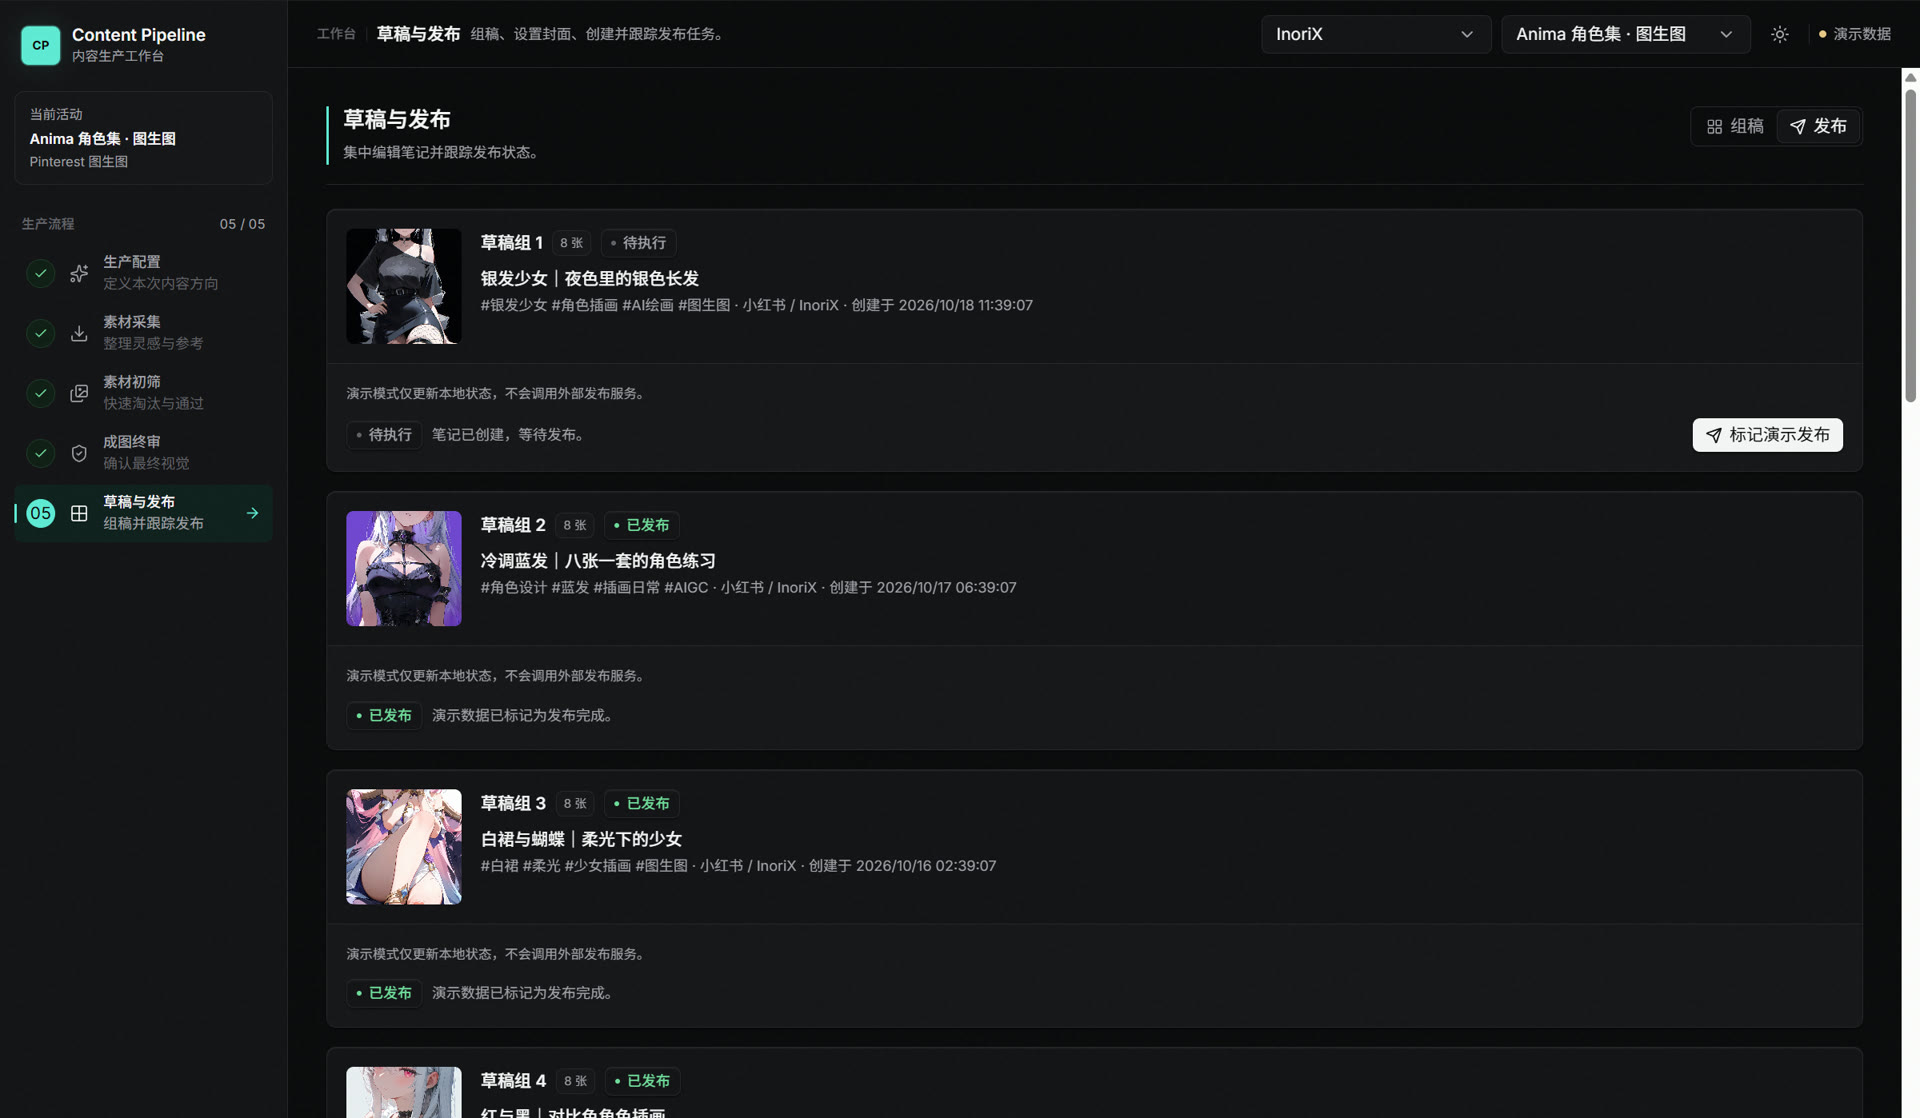Switch to the 发布 view tab
1920x1118 pixels.
pyautogui.click(x=1818, y=127)
